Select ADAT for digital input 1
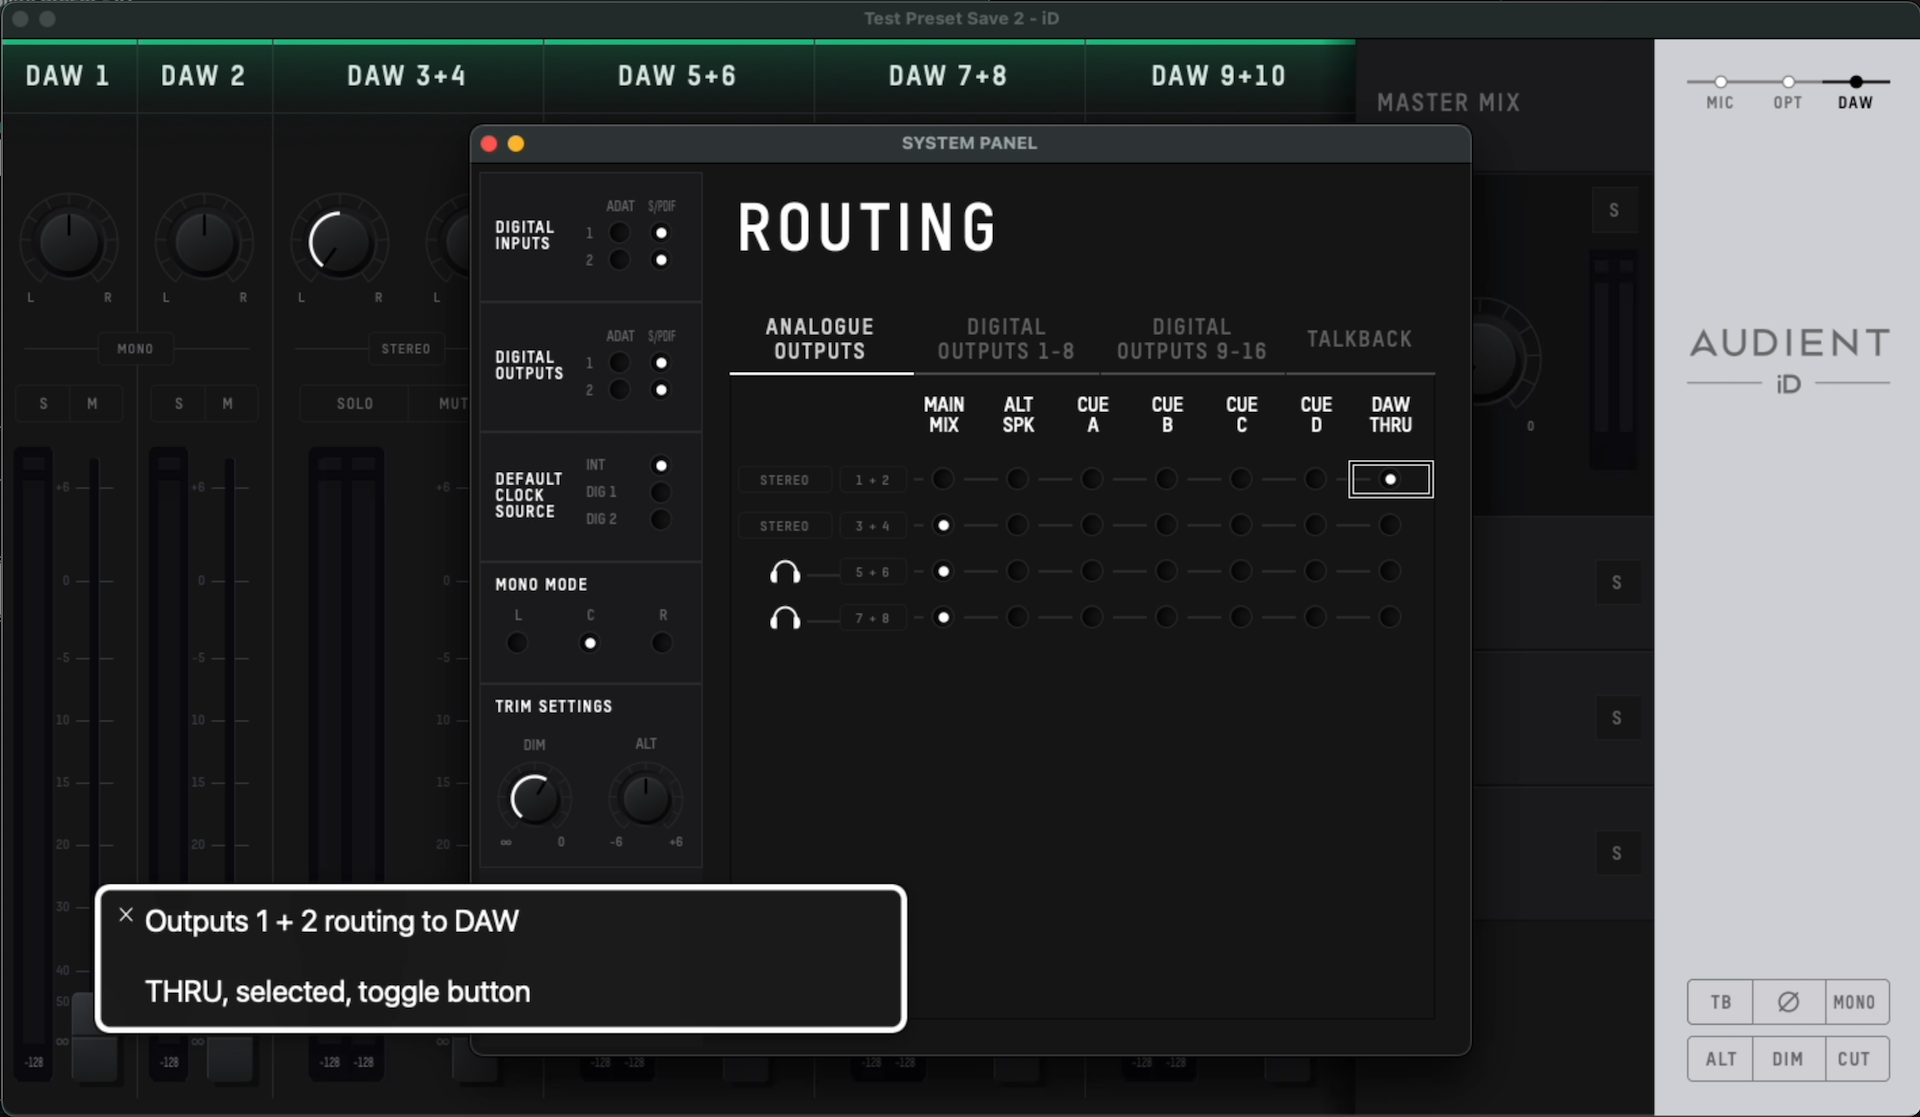 [620, 233]
